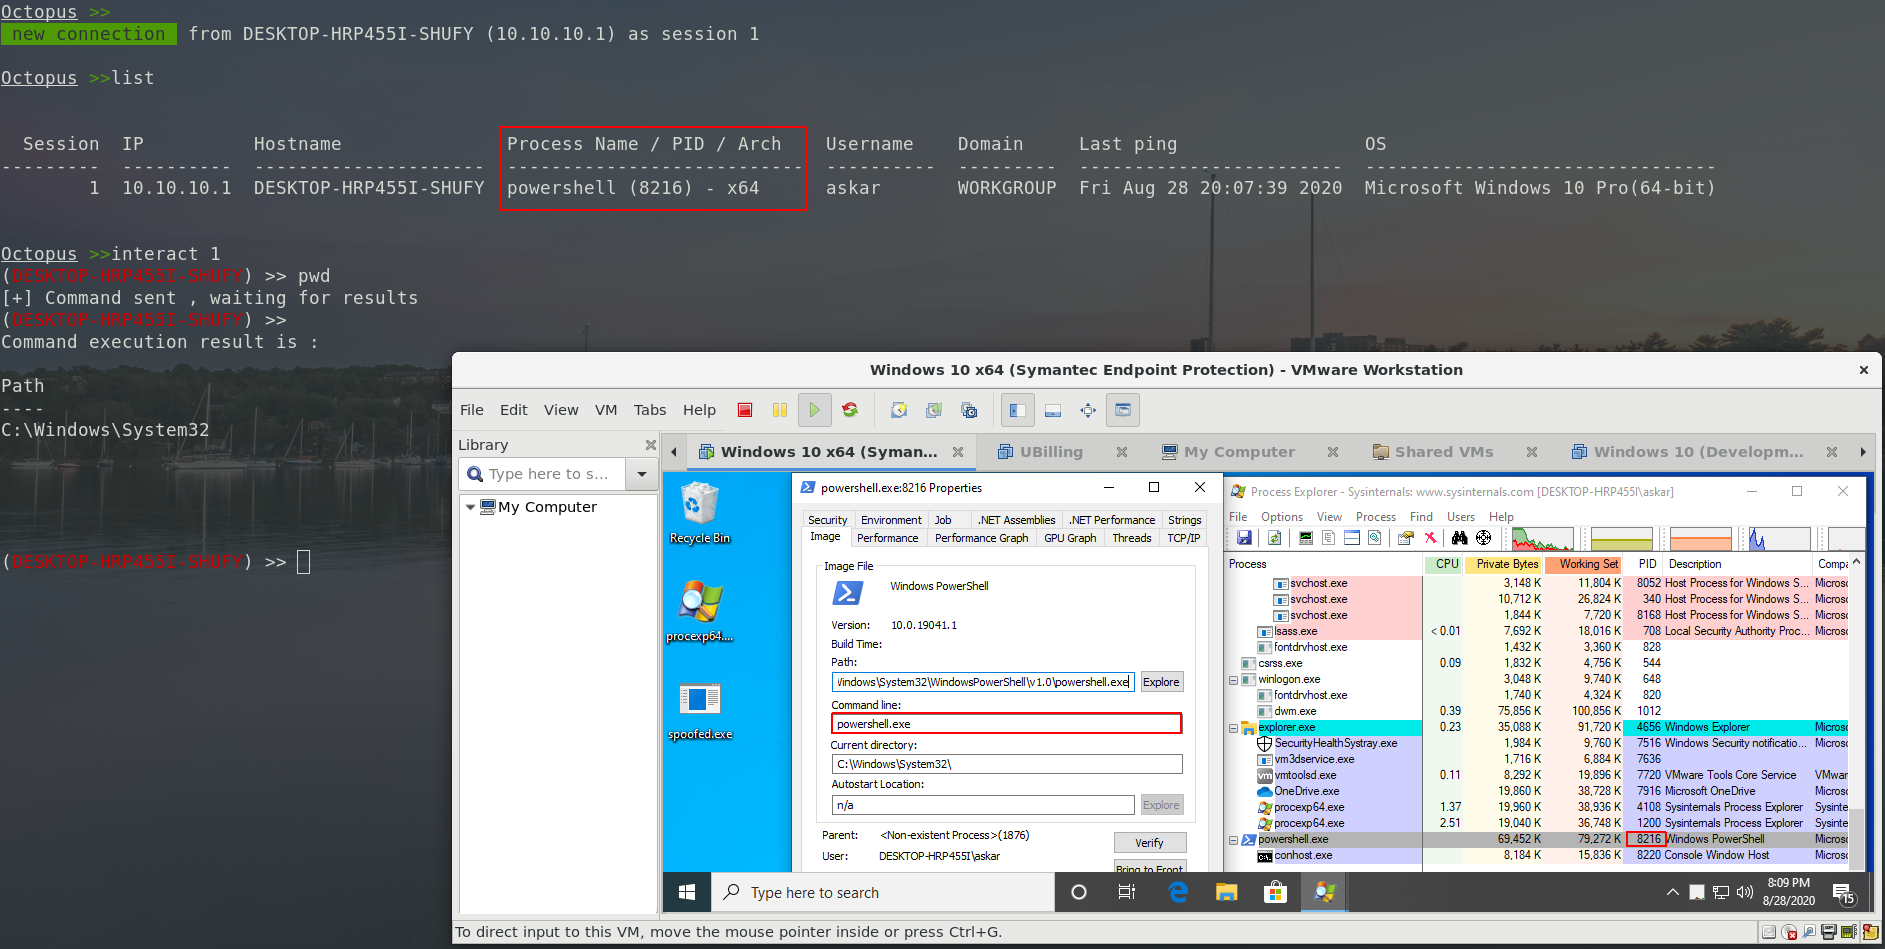
Task: Click the Verify button
Action: pos(1149,843)
